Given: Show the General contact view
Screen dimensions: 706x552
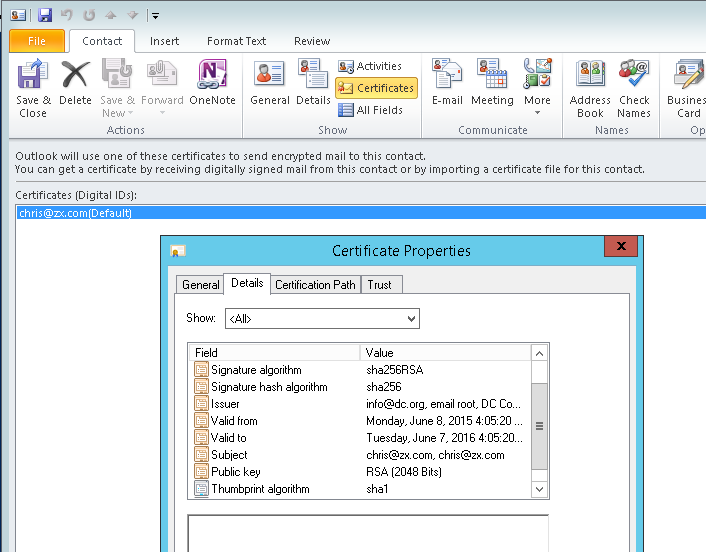Looking at the screenshot, I should [x=270, y=87].
